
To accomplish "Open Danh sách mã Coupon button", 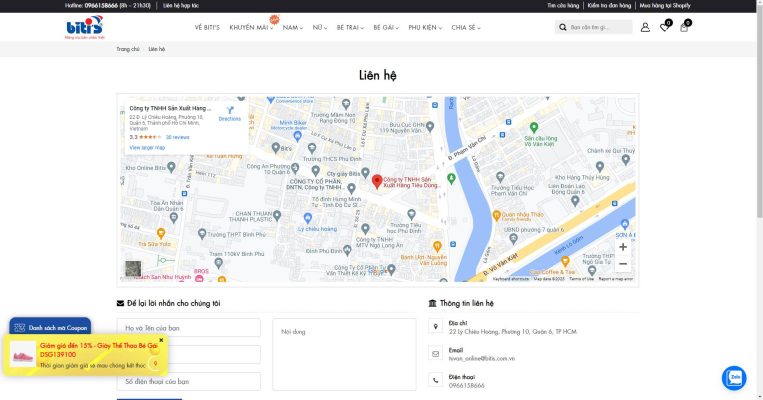I will 50,327.
